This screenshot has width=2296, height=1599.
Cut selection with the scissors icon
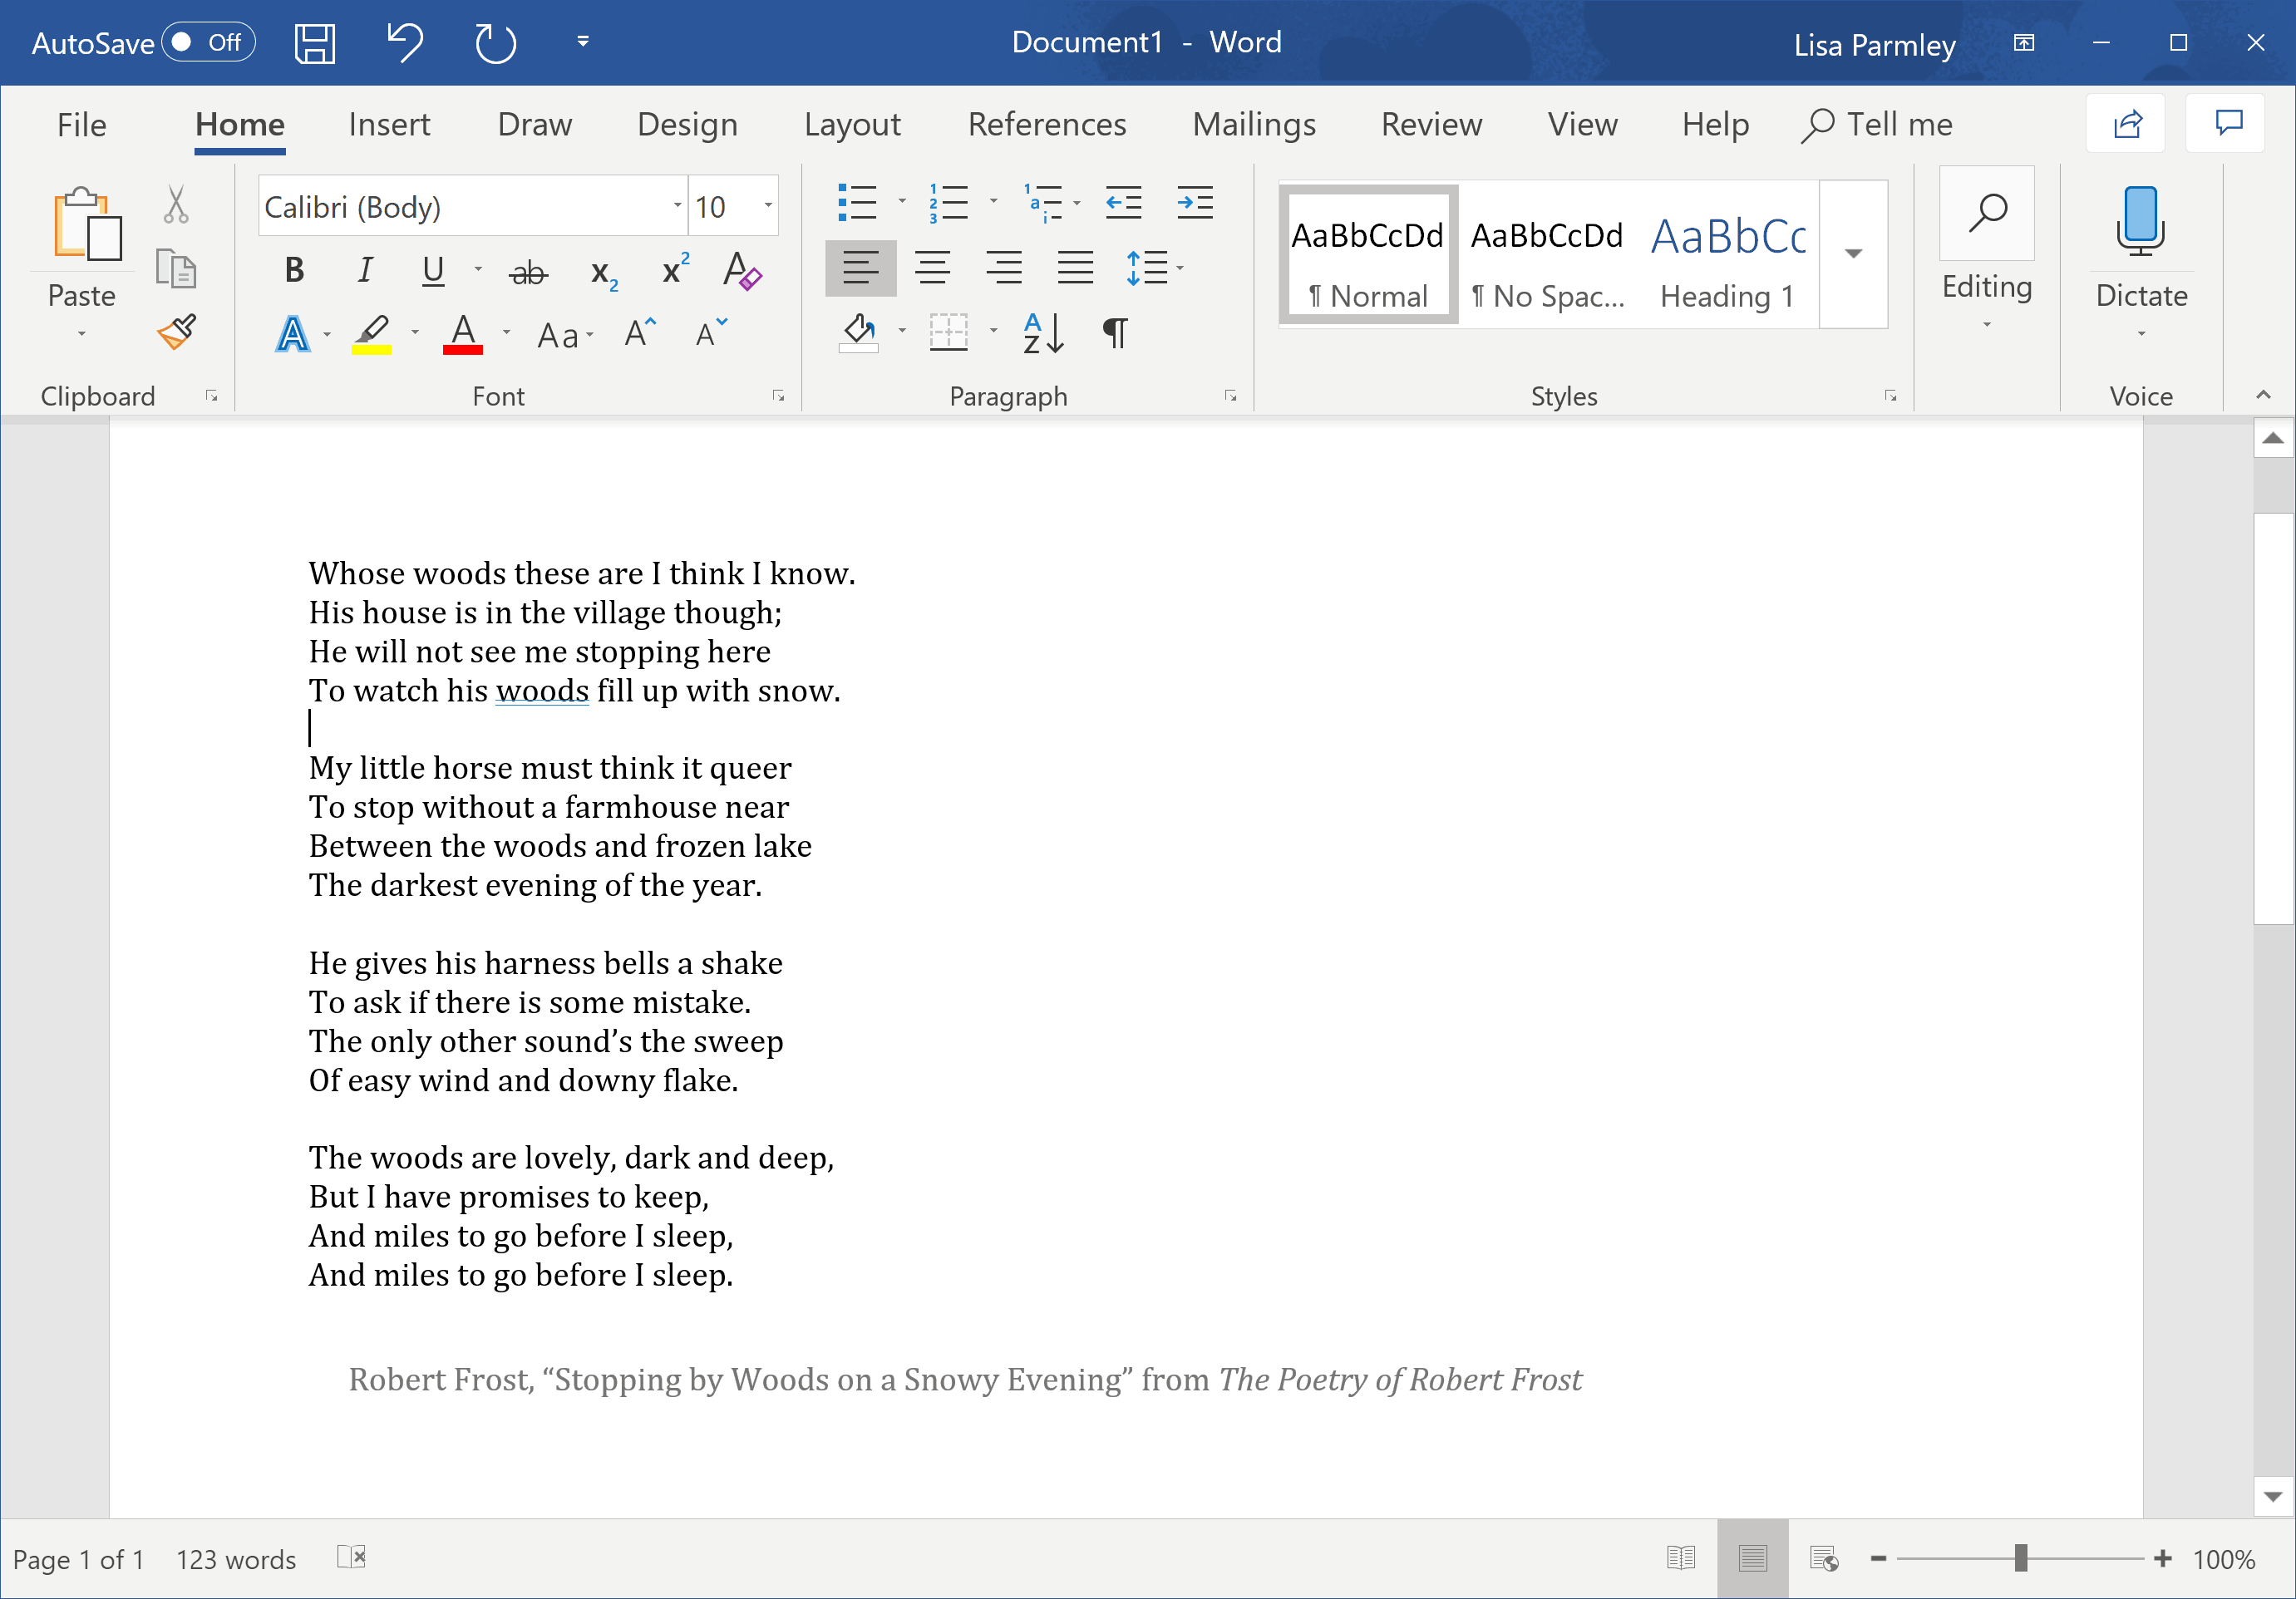click(176, 204)
